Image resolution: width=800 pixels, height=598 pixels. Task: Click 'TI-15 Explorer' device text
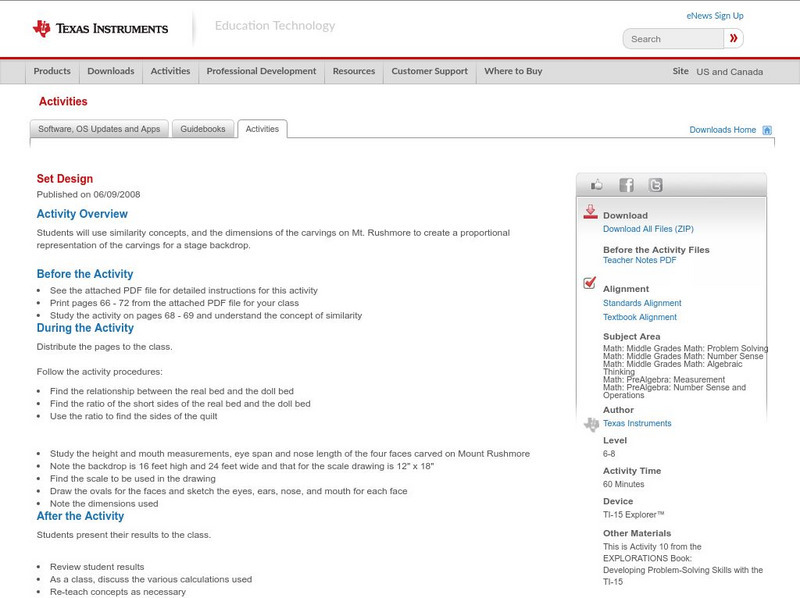pyautogui.click(x=634, y=515)
